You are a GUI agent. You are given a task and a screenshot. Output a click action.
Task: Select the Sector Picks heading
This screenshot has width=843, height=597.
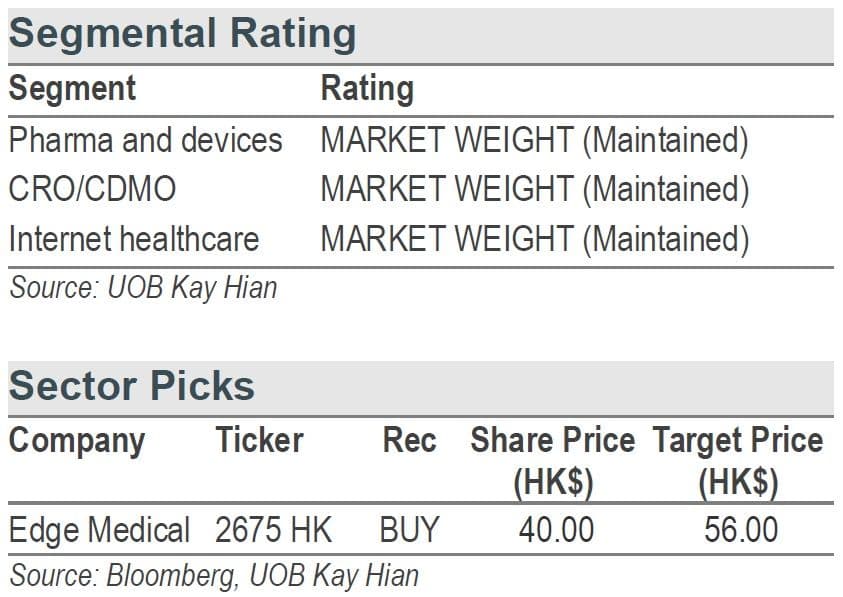132,386
